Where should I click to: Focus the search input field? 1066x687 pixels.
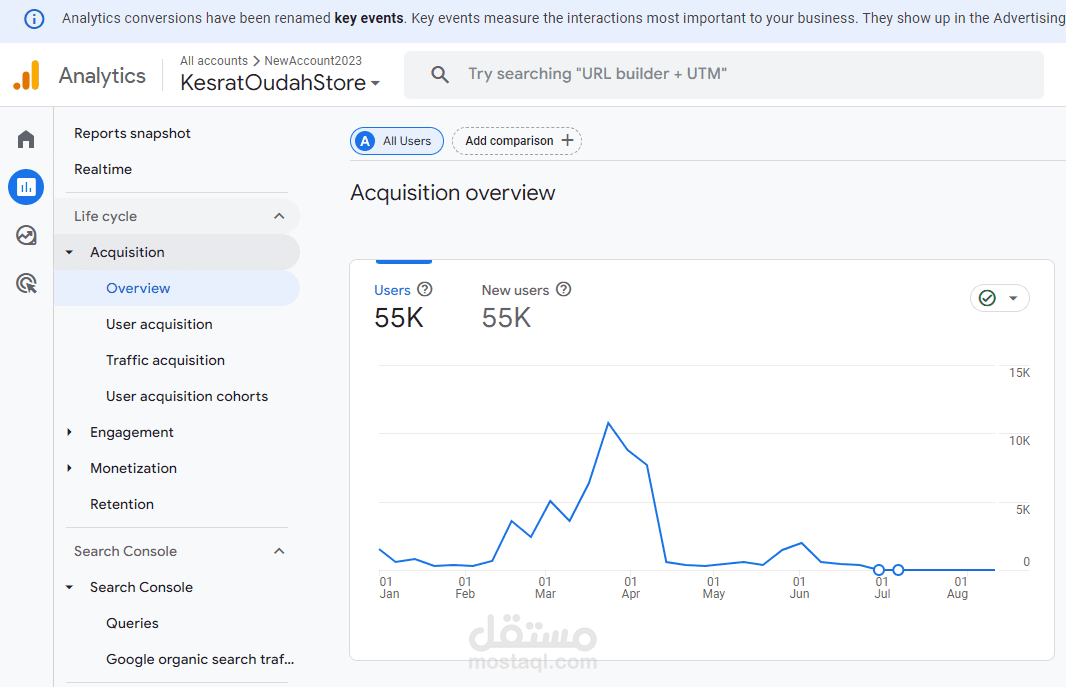point(723,75)
